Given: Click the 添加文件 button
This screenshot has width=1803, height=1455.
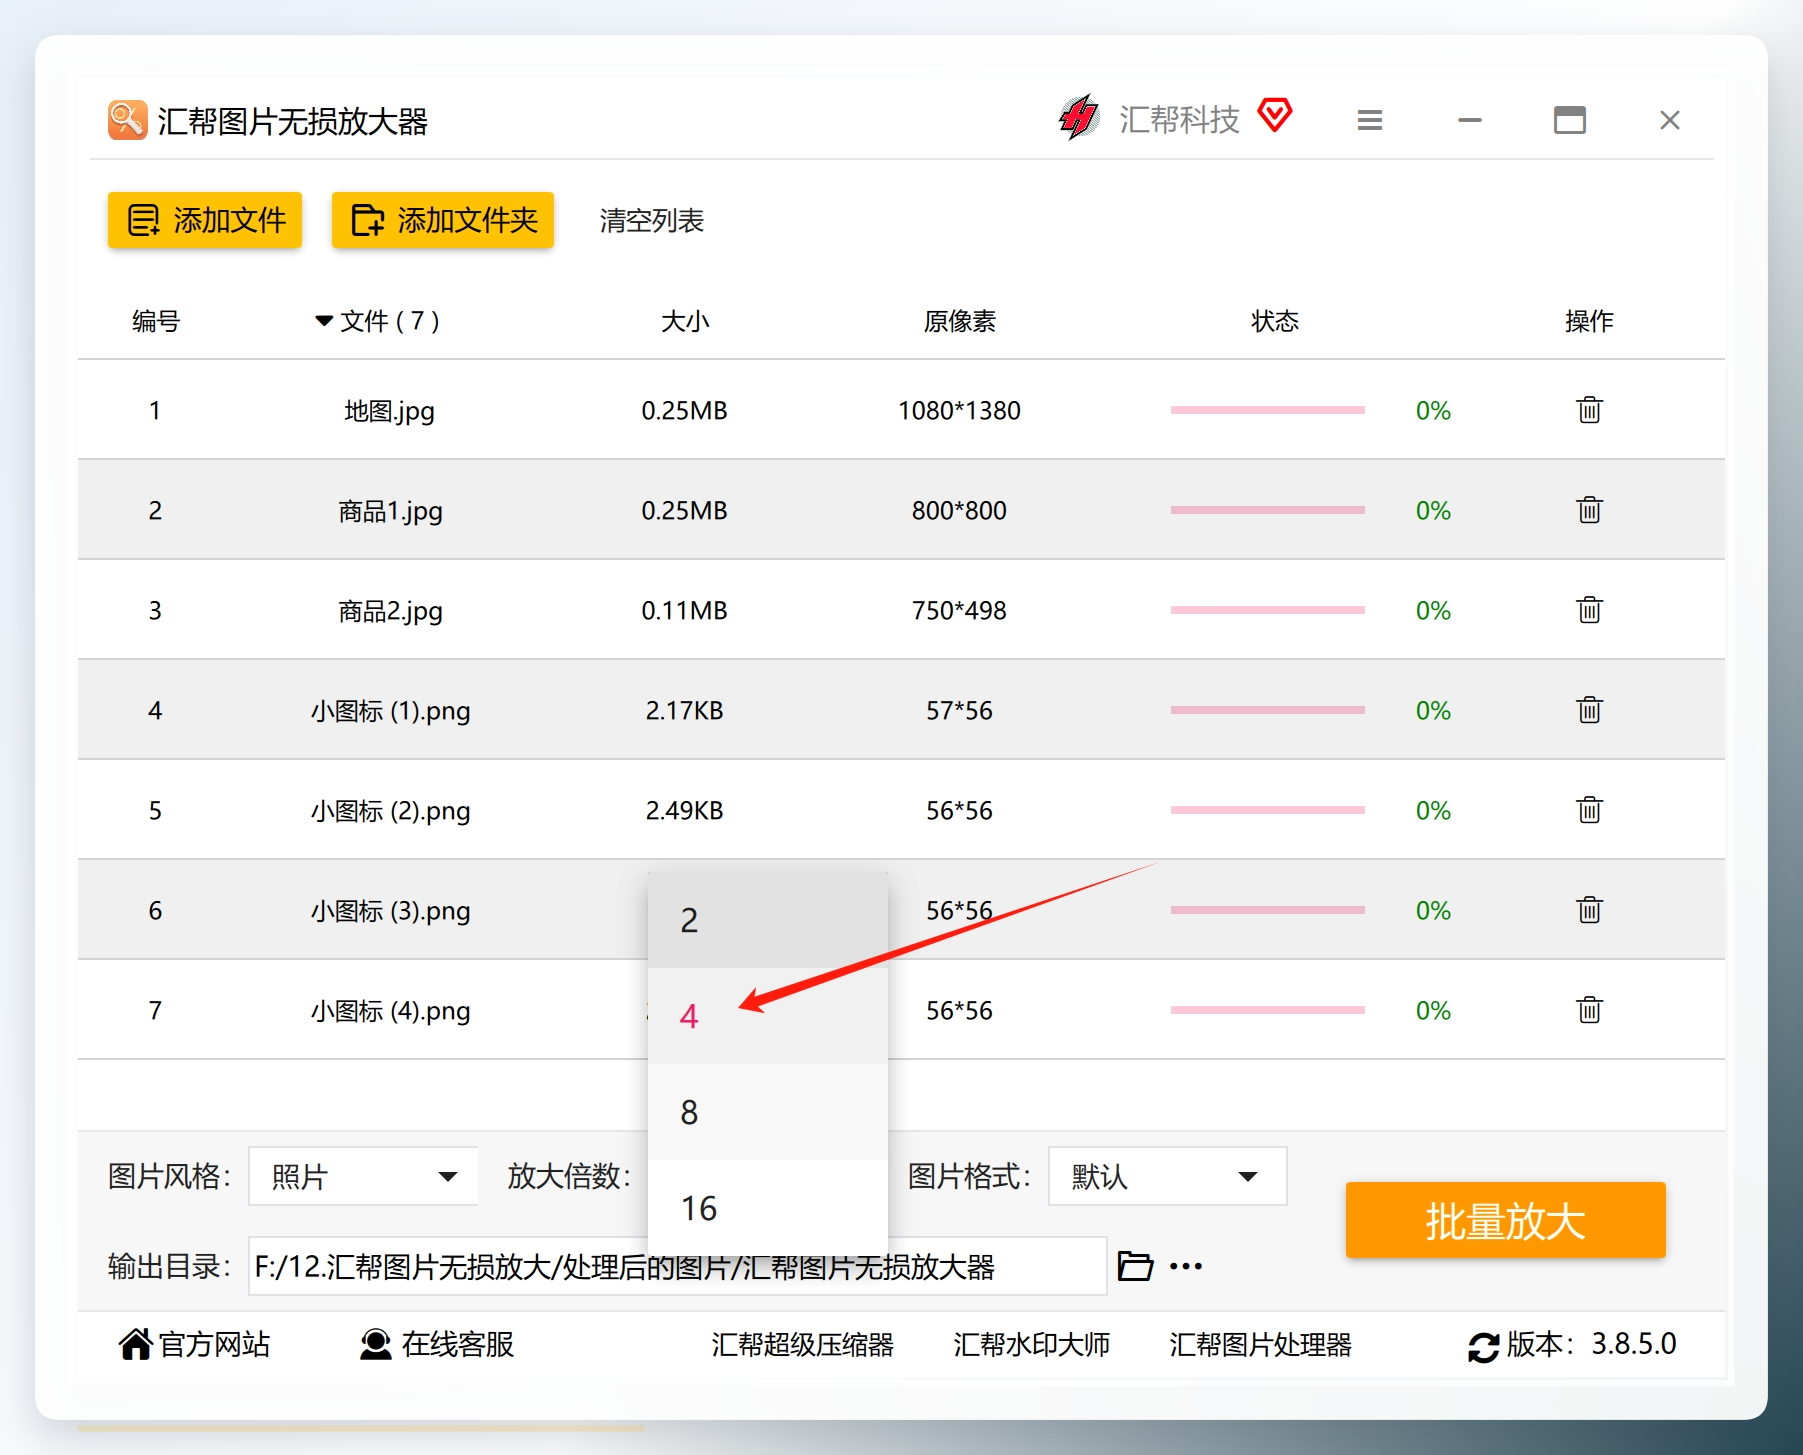Looking at the screenshot, I should click(x=205, y=220).
